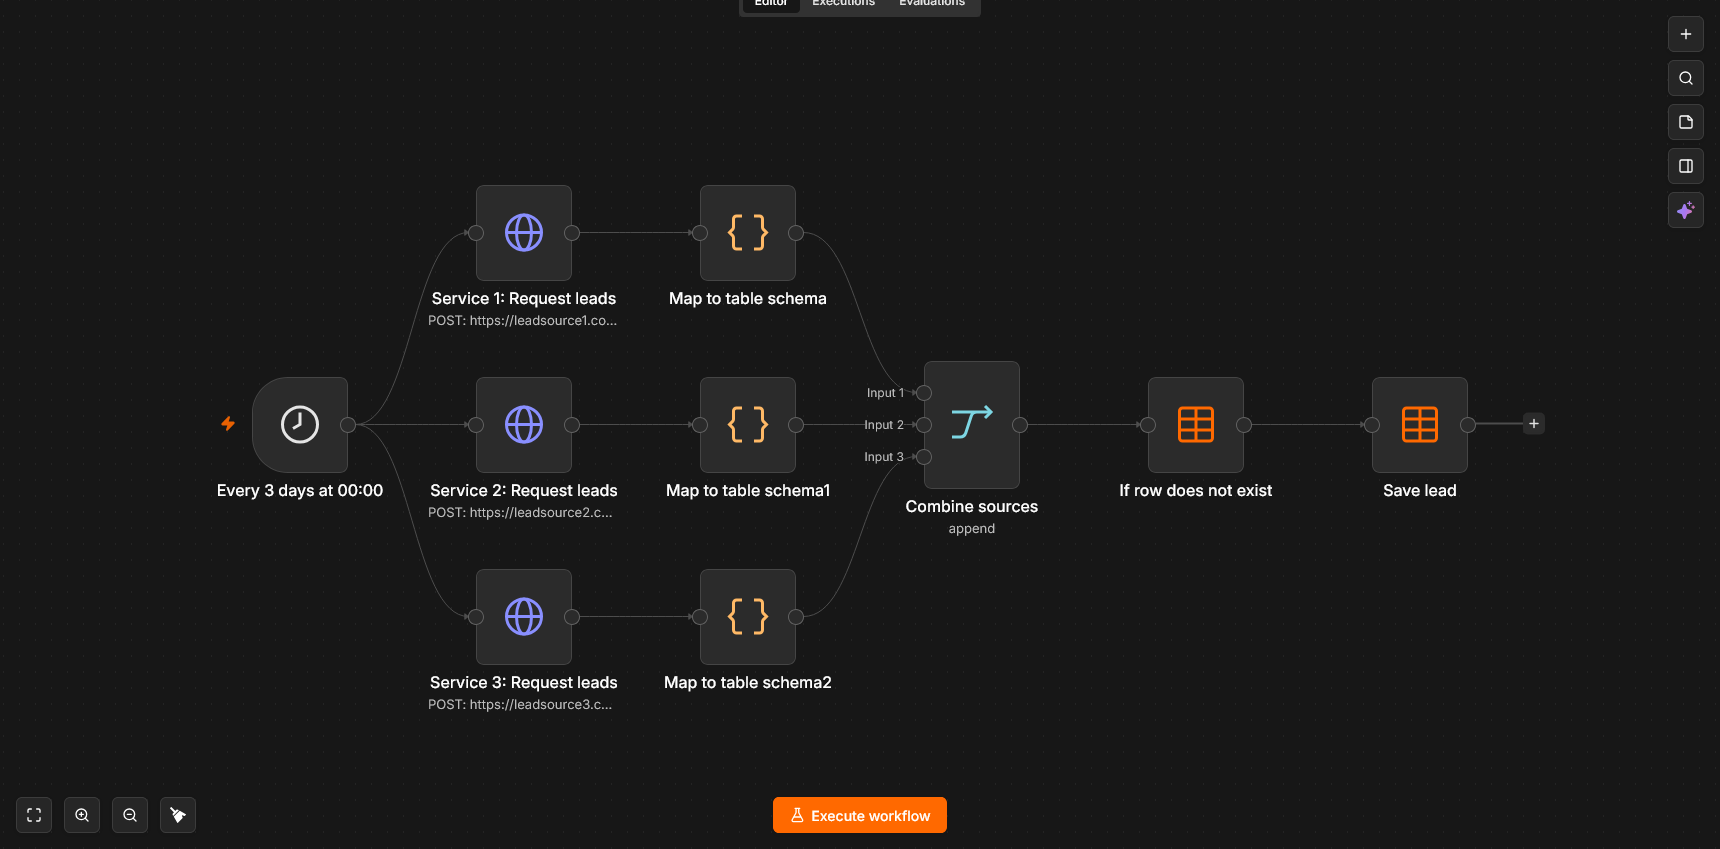1720x849 pixels.
Task: Open Service 3 Request leads HTTP node
Action: (x=524, y=617)
